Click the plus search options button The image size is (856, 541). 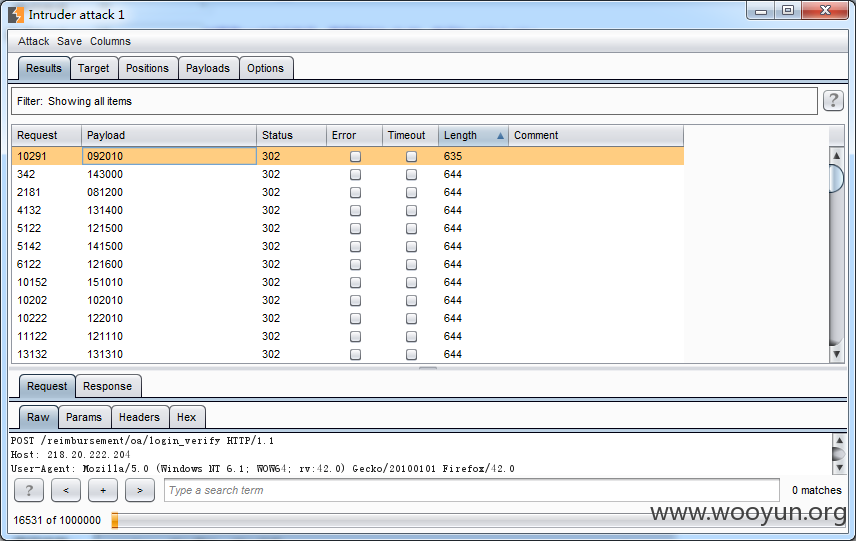click(x=103, y=490)
